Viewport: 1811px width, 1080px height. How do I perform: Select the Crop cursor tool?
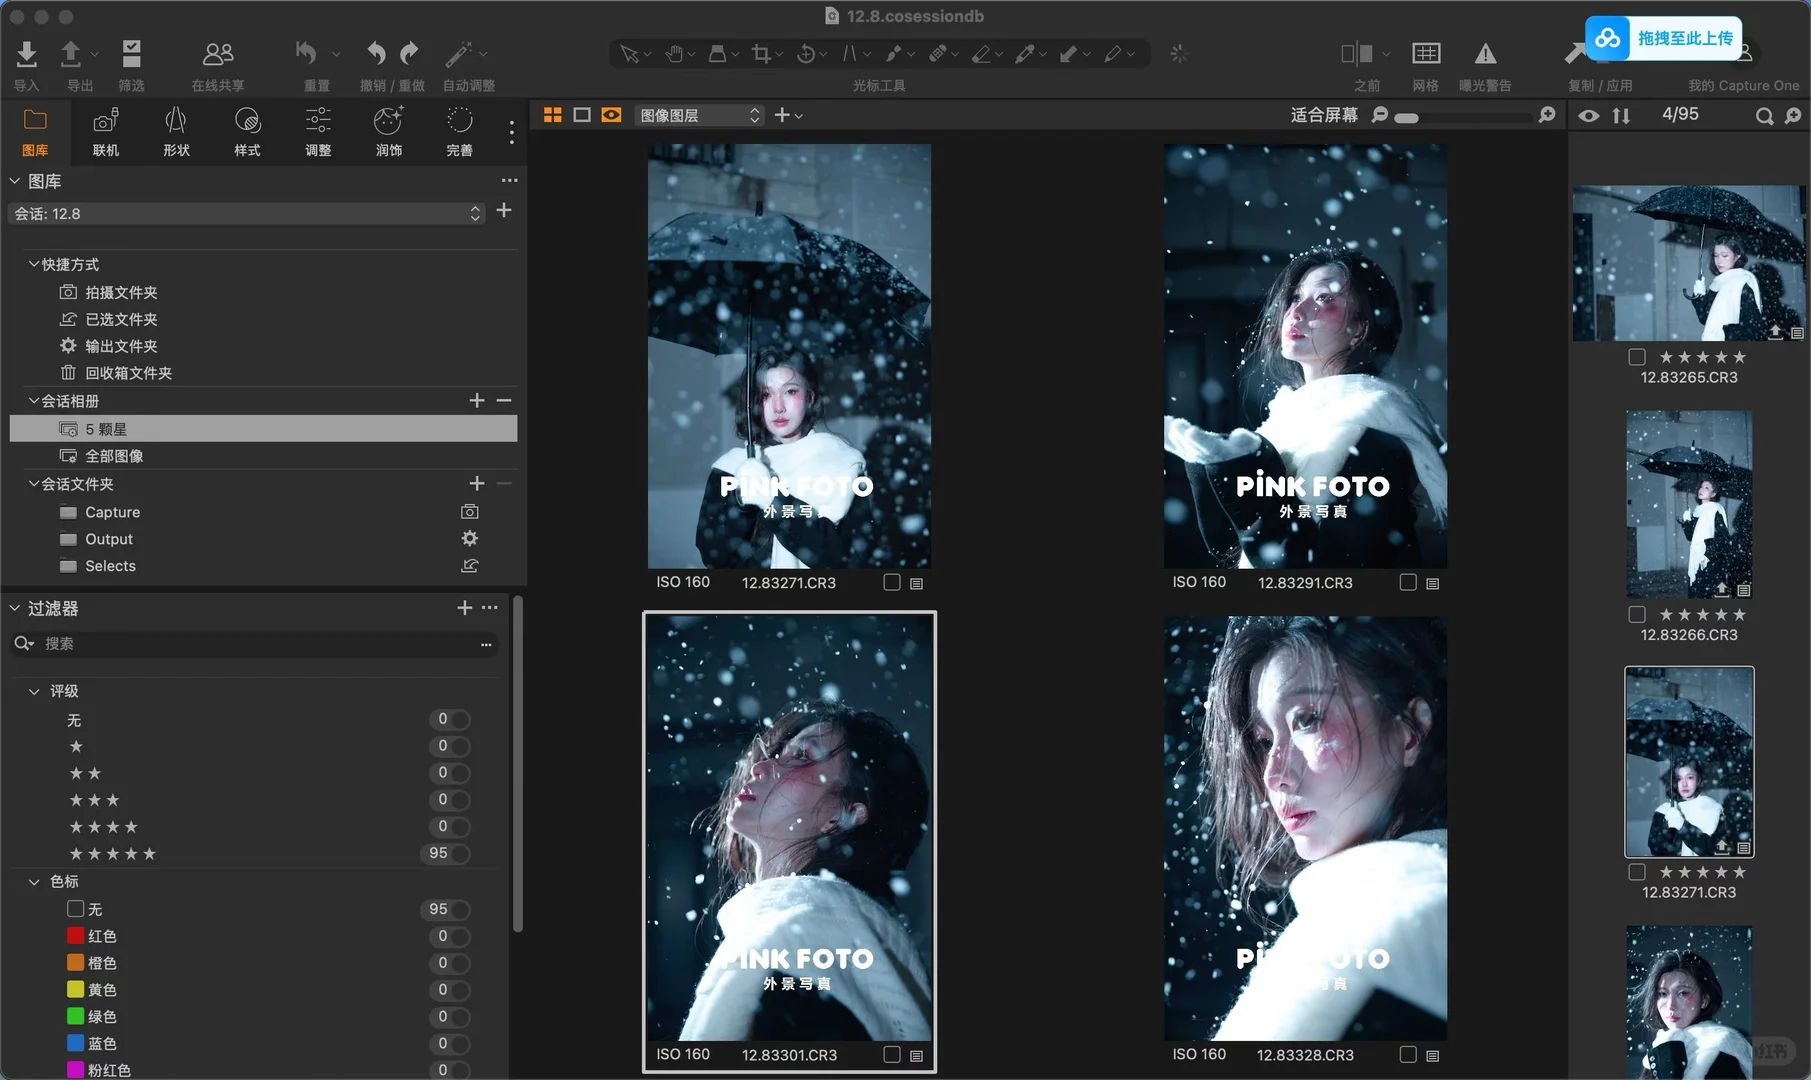tap(761, 54)
